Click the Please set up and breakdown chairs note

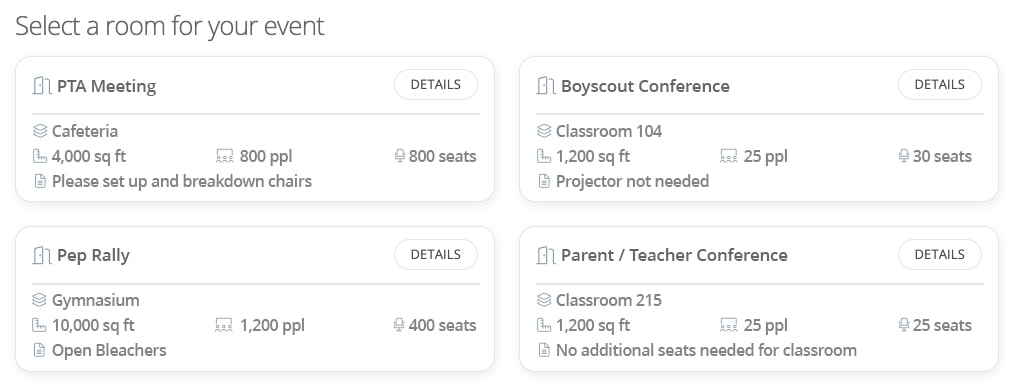(182, 181)
